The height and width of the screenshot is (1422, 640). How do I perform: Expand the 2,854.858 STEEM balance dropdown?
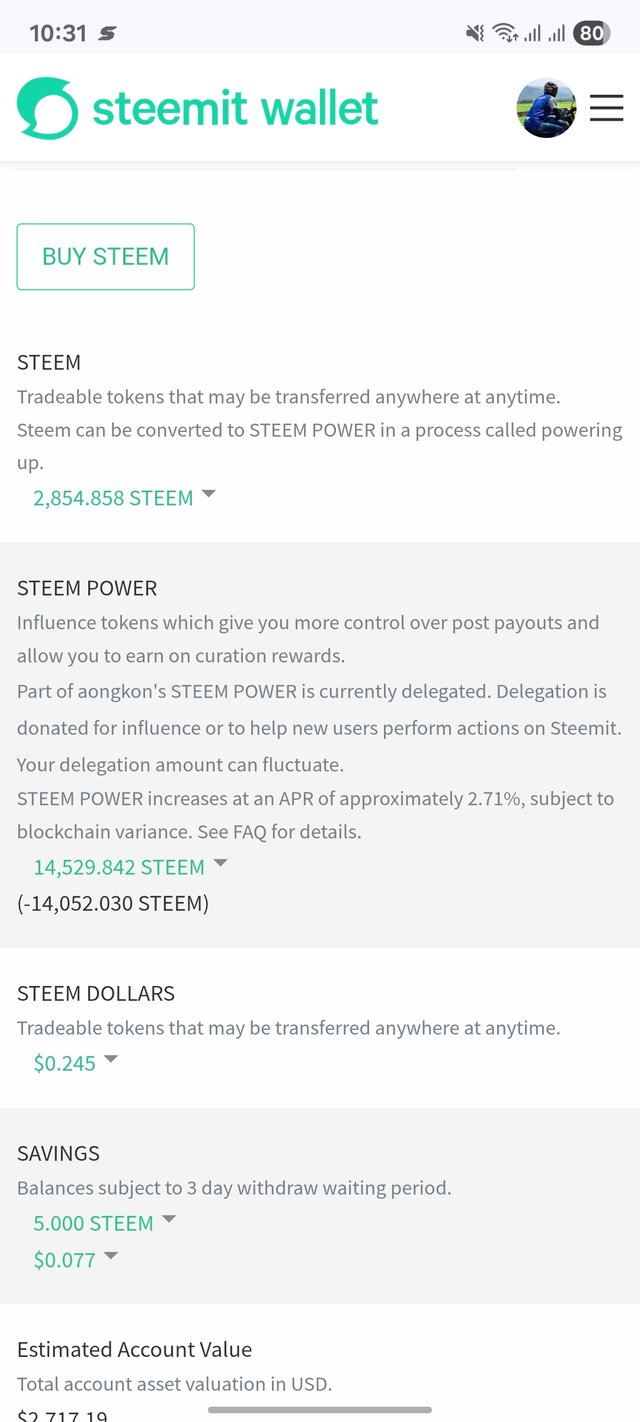point(124,498)
